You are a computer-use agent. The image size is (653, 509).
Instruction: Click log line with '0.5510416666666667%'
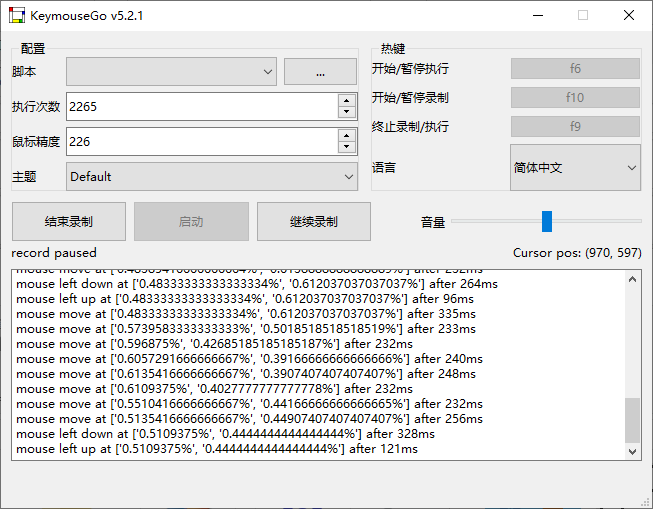pyautogui.click(x=249, y=404)
